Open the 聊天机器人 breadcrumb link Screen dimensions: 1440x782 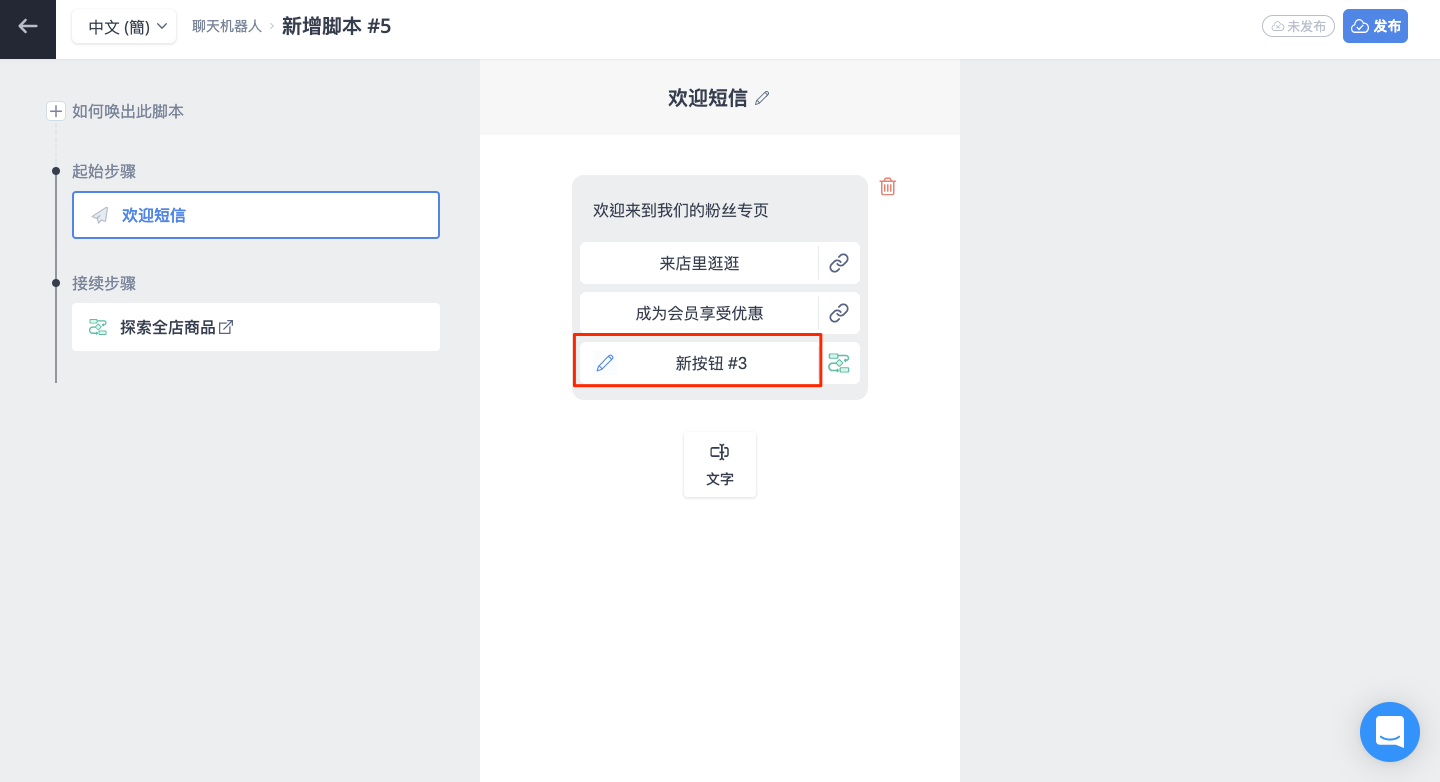pyautogui.click(x=226, y=26)
